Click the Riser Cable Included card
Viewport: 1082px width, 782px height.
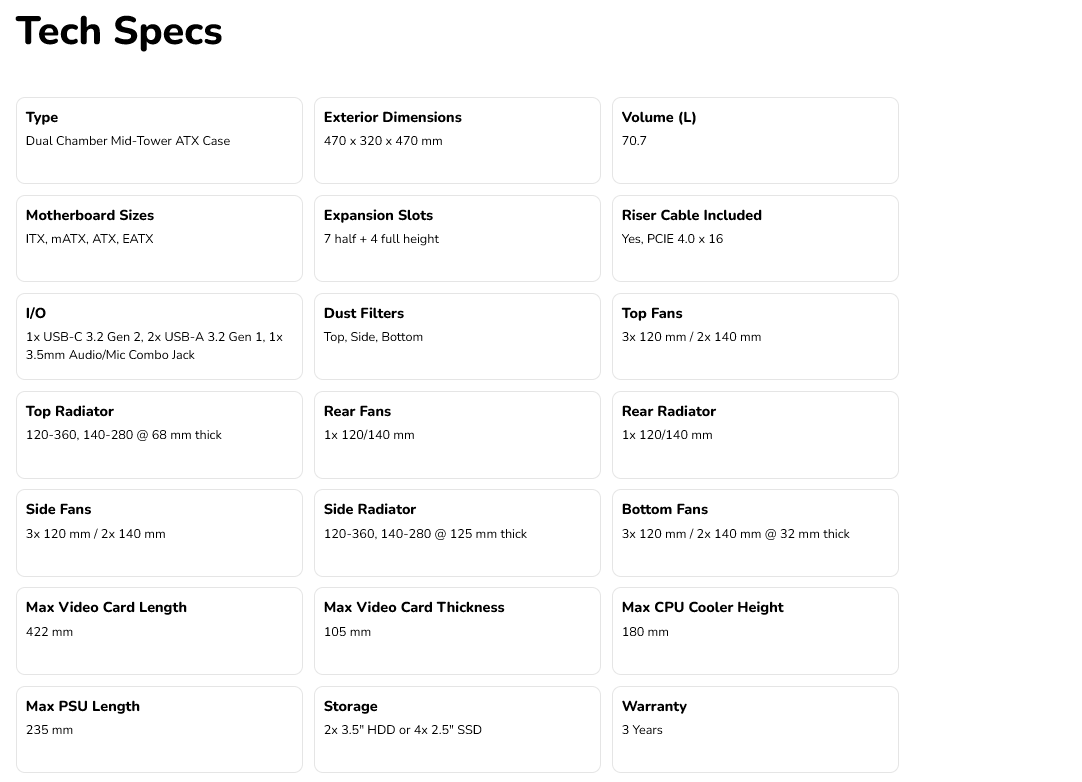[x=756, y=239]
